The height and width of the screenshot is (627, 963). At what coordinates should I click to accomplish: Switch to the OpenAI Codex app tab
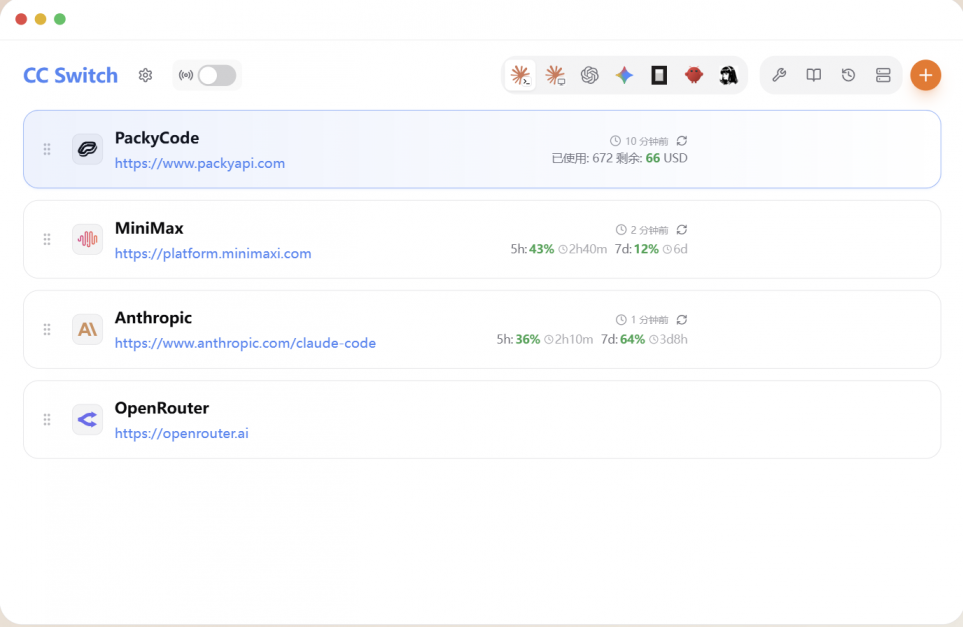point(590,76)
